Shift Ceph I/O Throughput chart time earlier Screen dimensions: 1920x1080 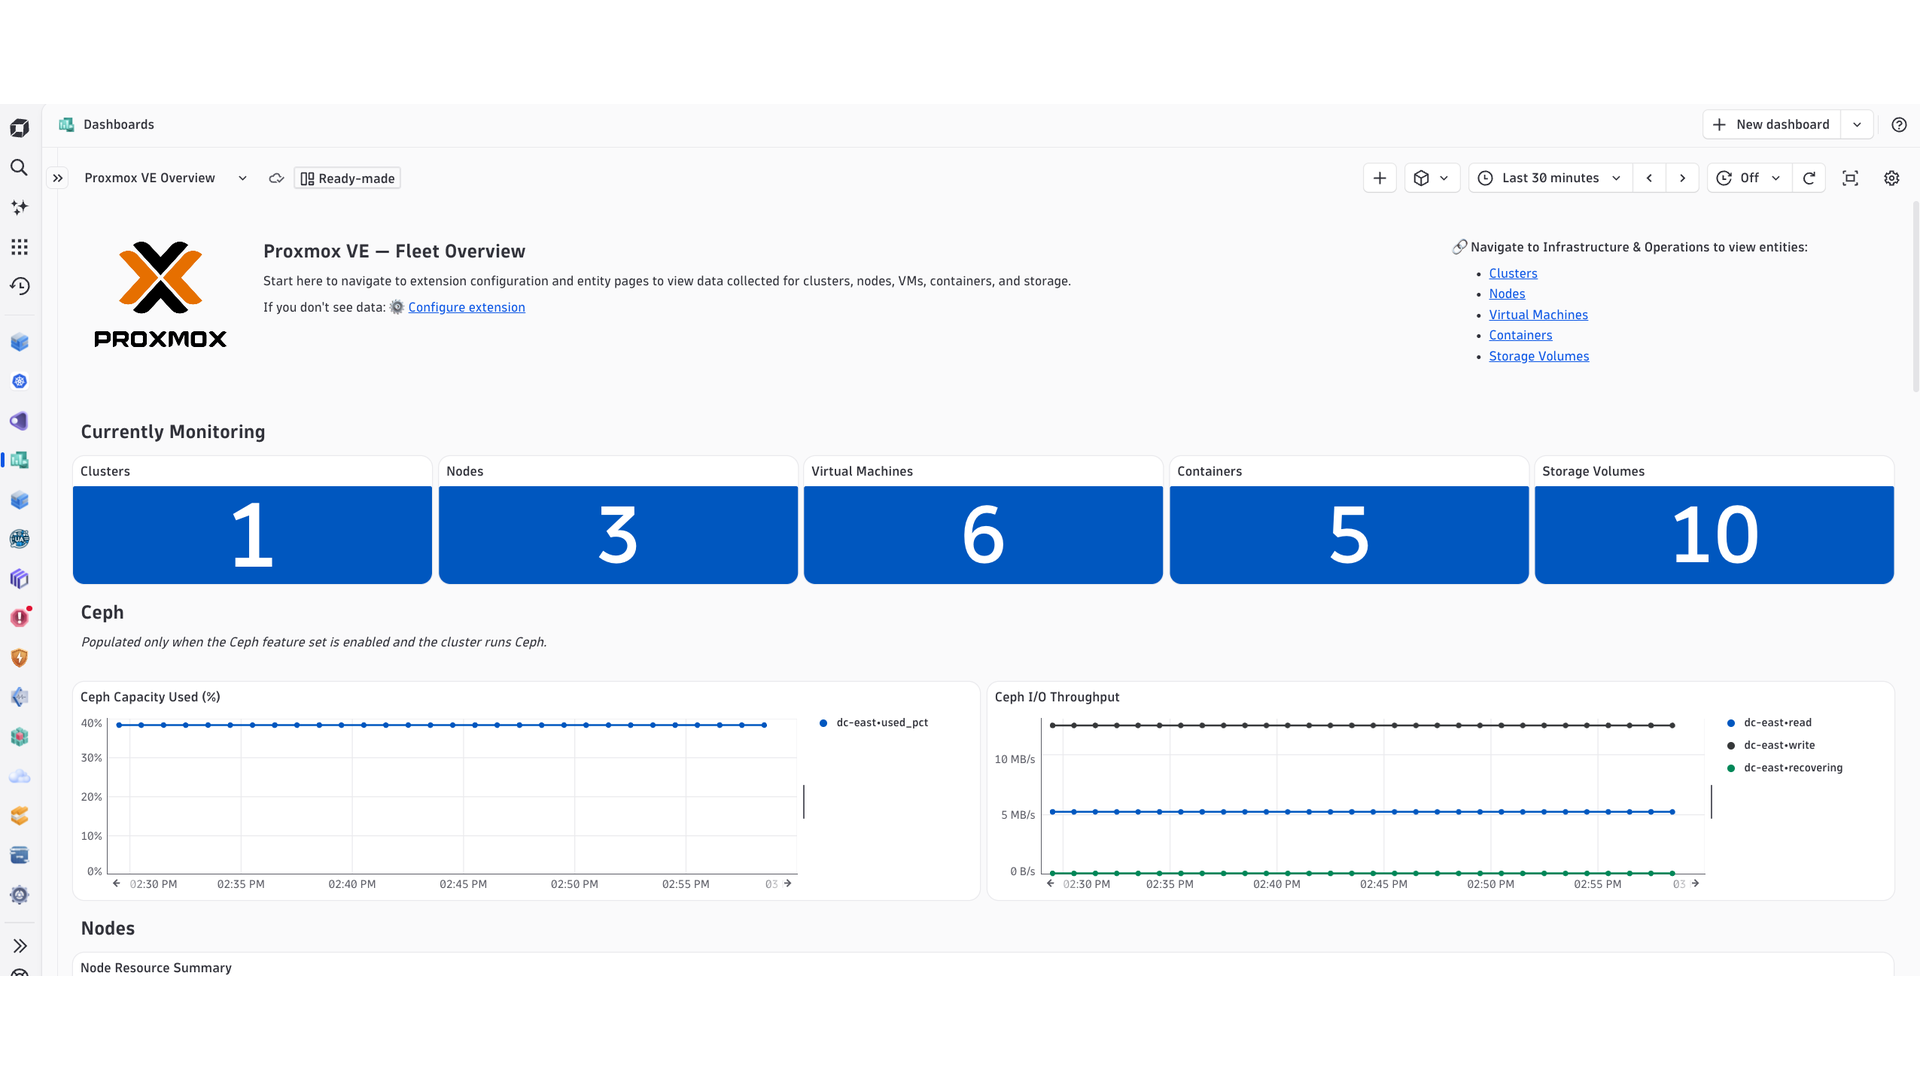pyautogui.click(x=1050, y=884)
